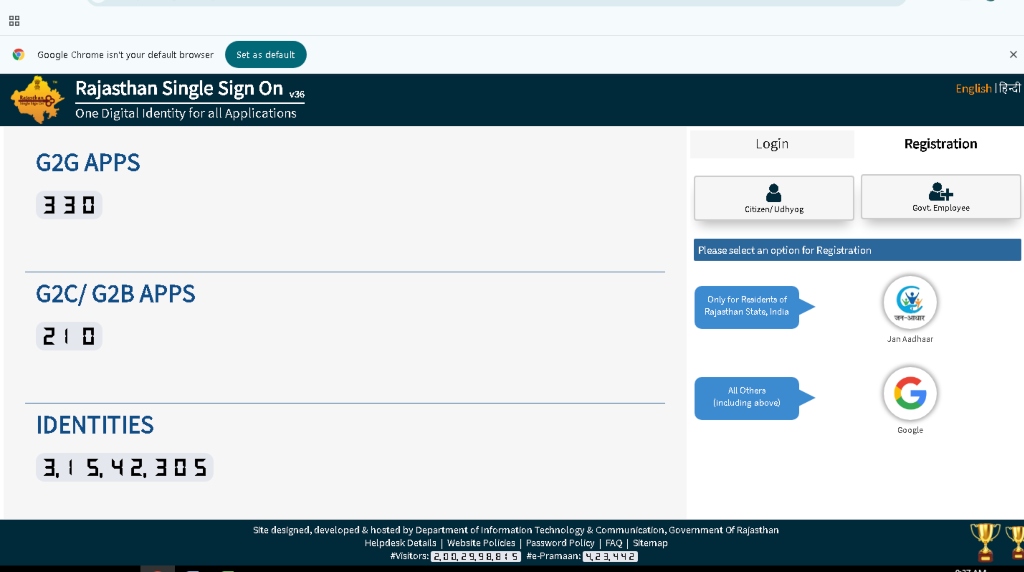The height and width of the screenshot is (572, 1024).
Task: Open the Sitemap link
Action: coord(650,543)
